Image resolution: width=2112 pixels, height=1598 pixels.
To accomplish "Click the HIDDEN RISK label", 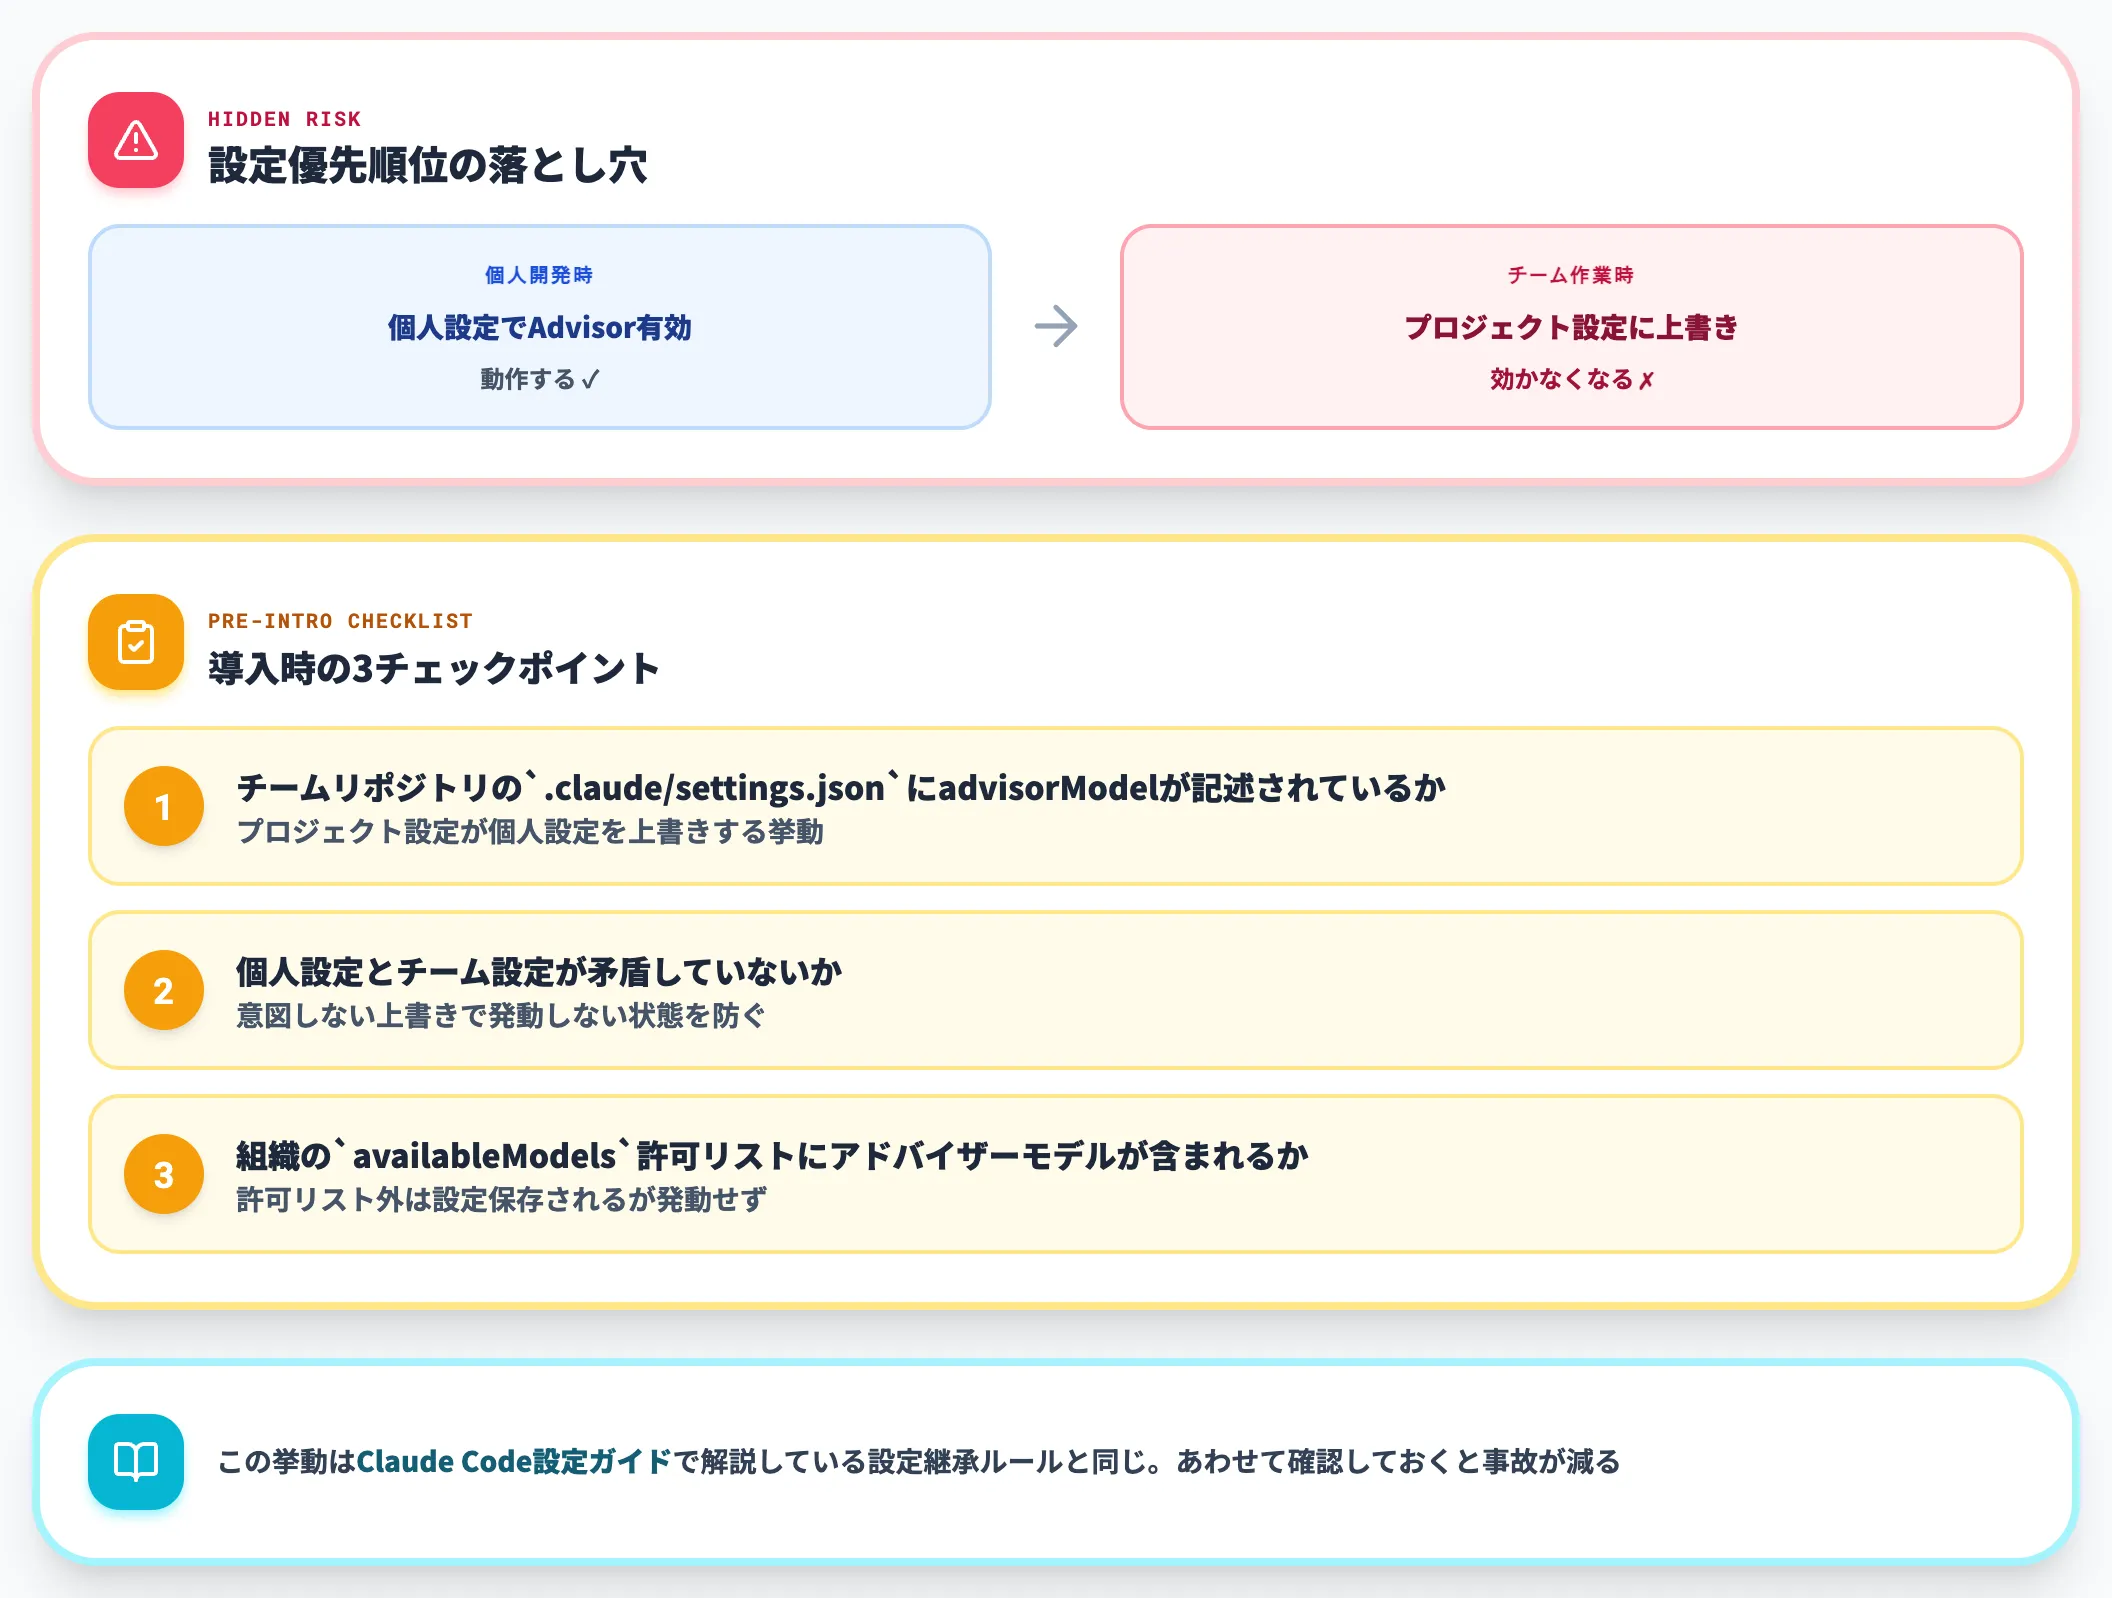I will coord(284,119).
